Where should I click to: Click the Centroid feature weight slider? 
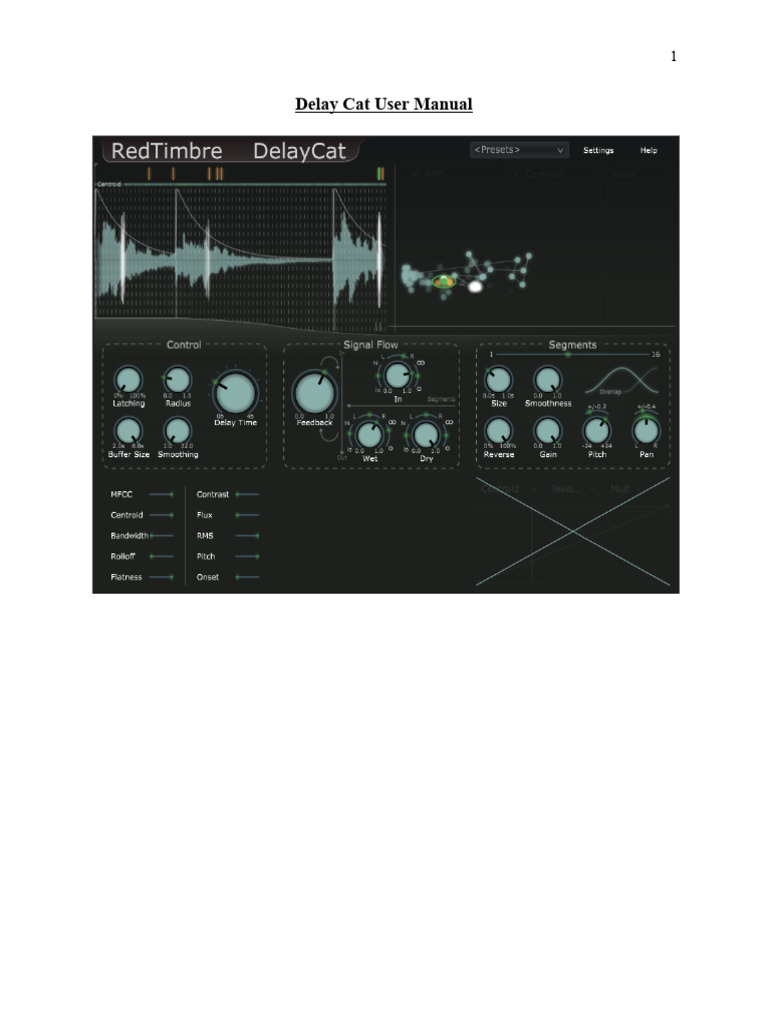(x=161, y=515)
